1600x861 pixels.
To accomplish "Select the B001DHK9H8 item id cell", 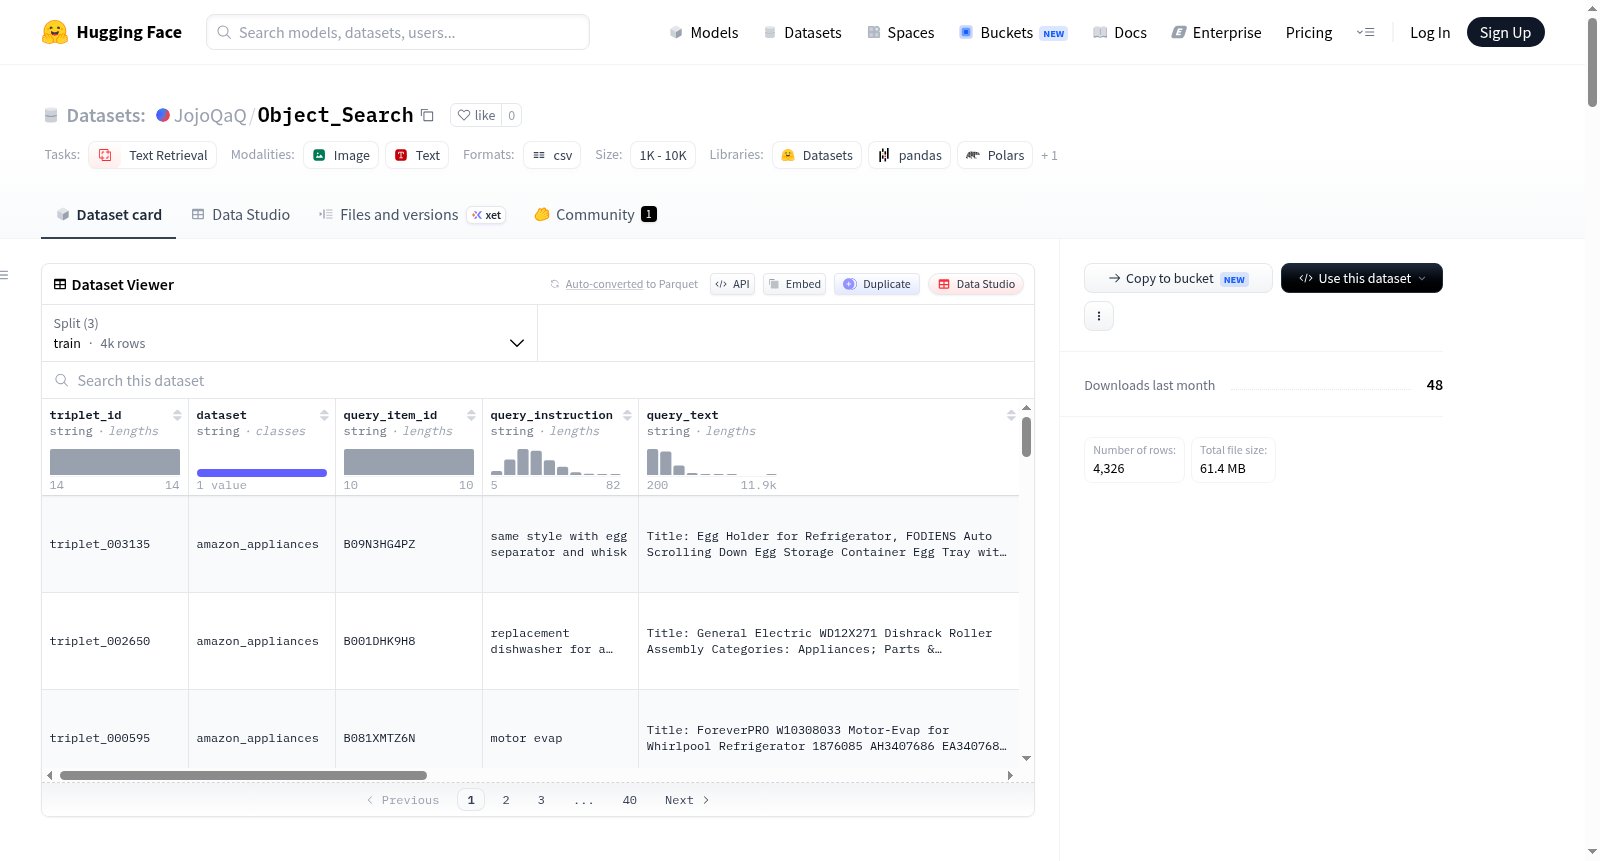I will point(409,641).
